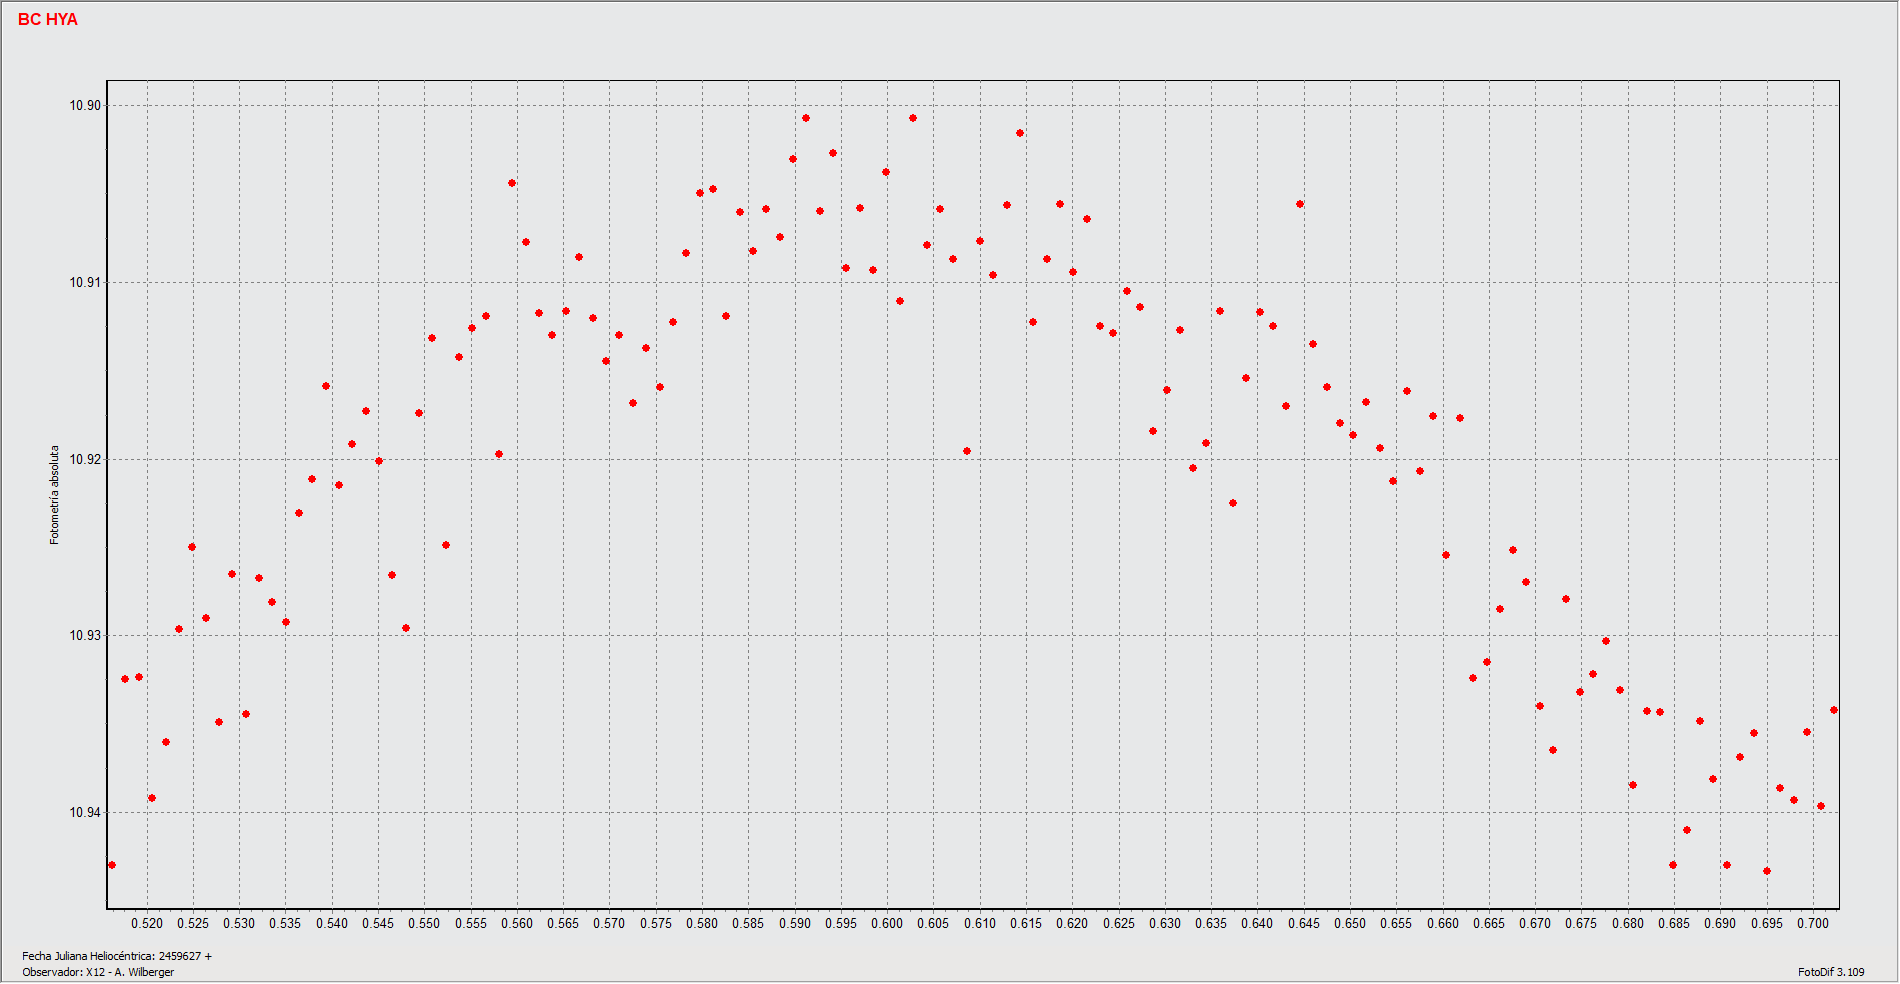Click the 0.700 x-axis tick label
This screenshot has width=1900, height=984.
pyautogui.click(x=1812, y=923)
